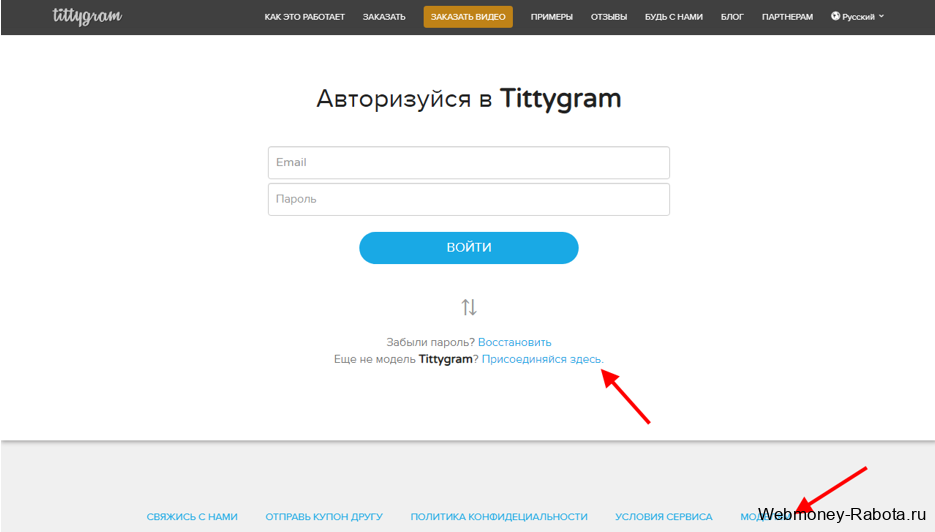Follow the «Восстановить» password link
This screenshot has height=532, width=935.
514,342
